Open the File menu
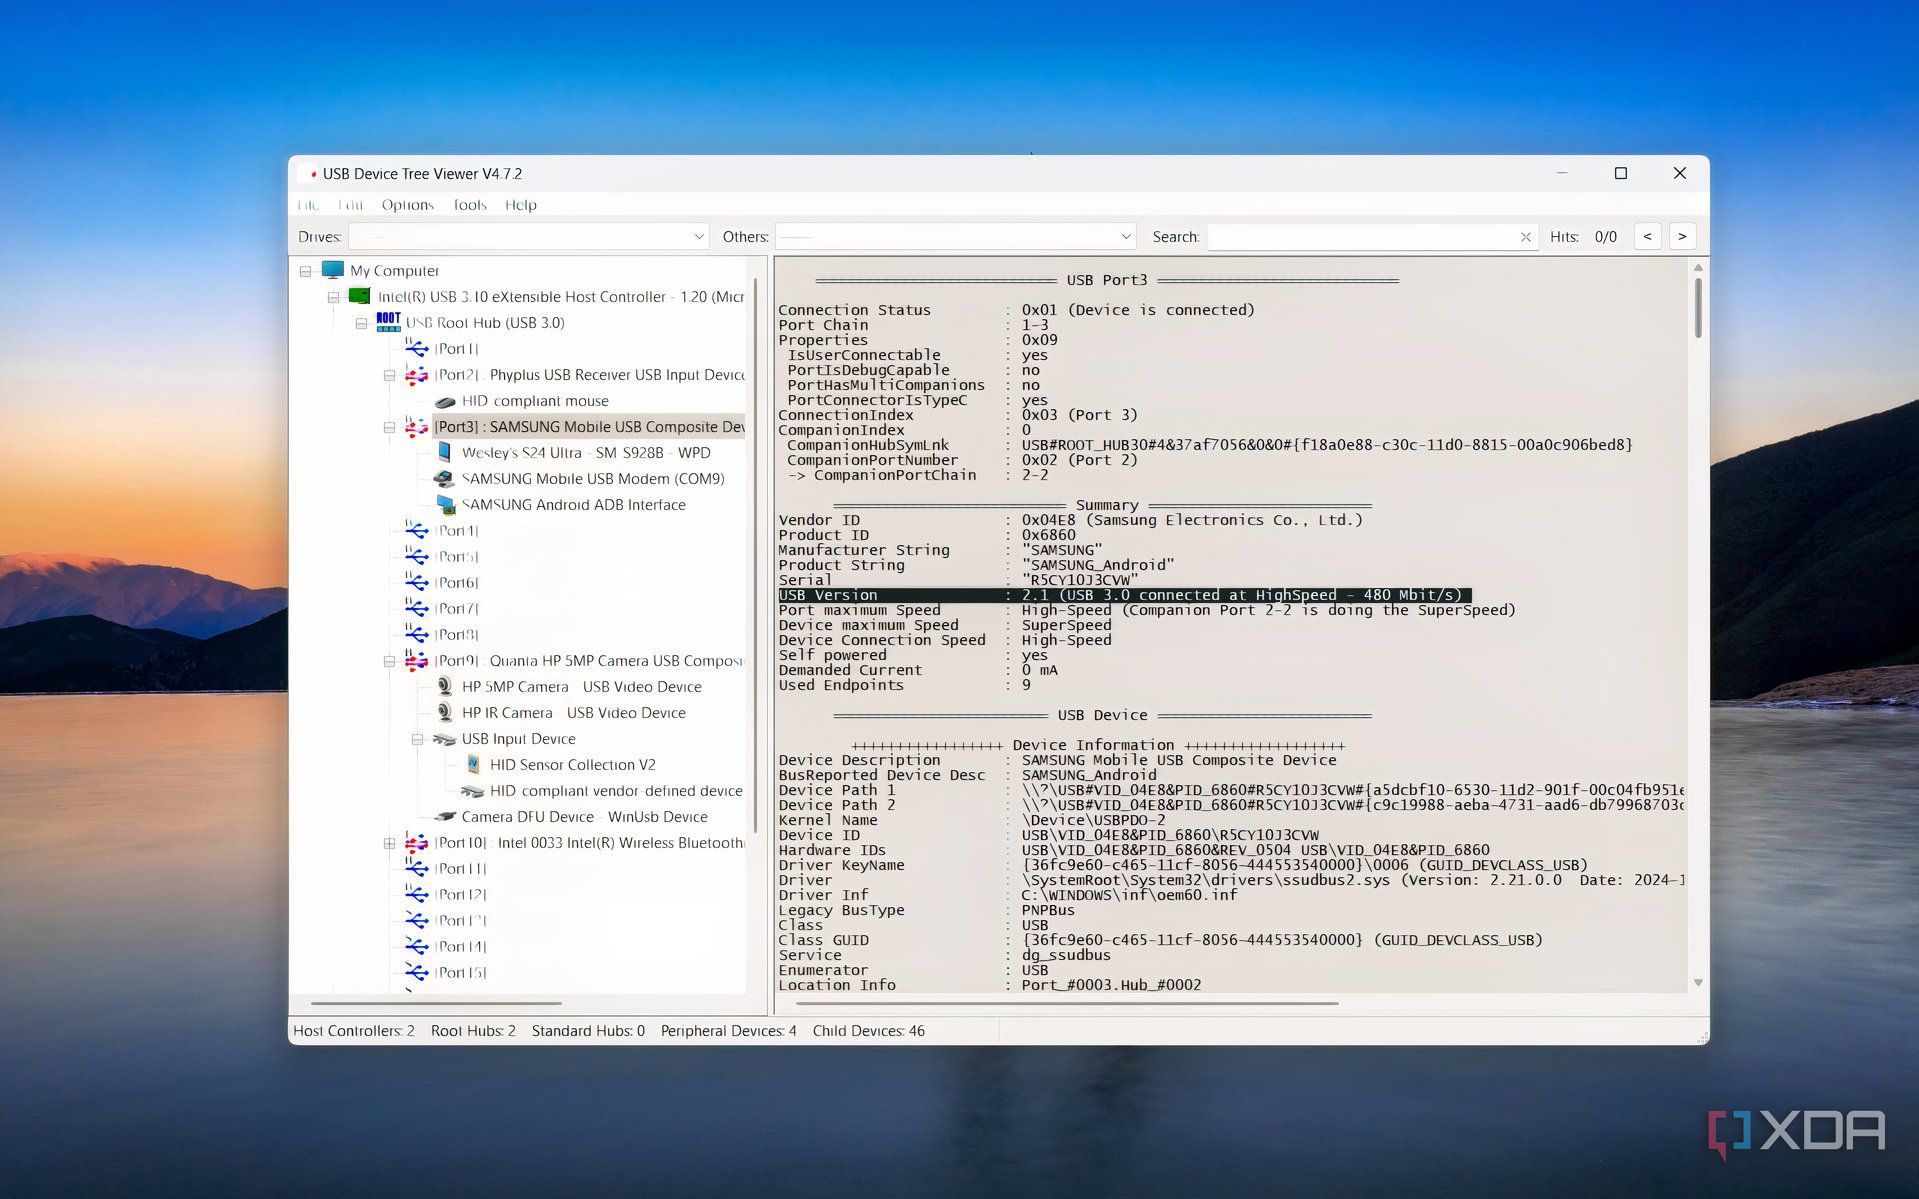The width and height of the screenshot is (1919, 1199). click(308, 205)
